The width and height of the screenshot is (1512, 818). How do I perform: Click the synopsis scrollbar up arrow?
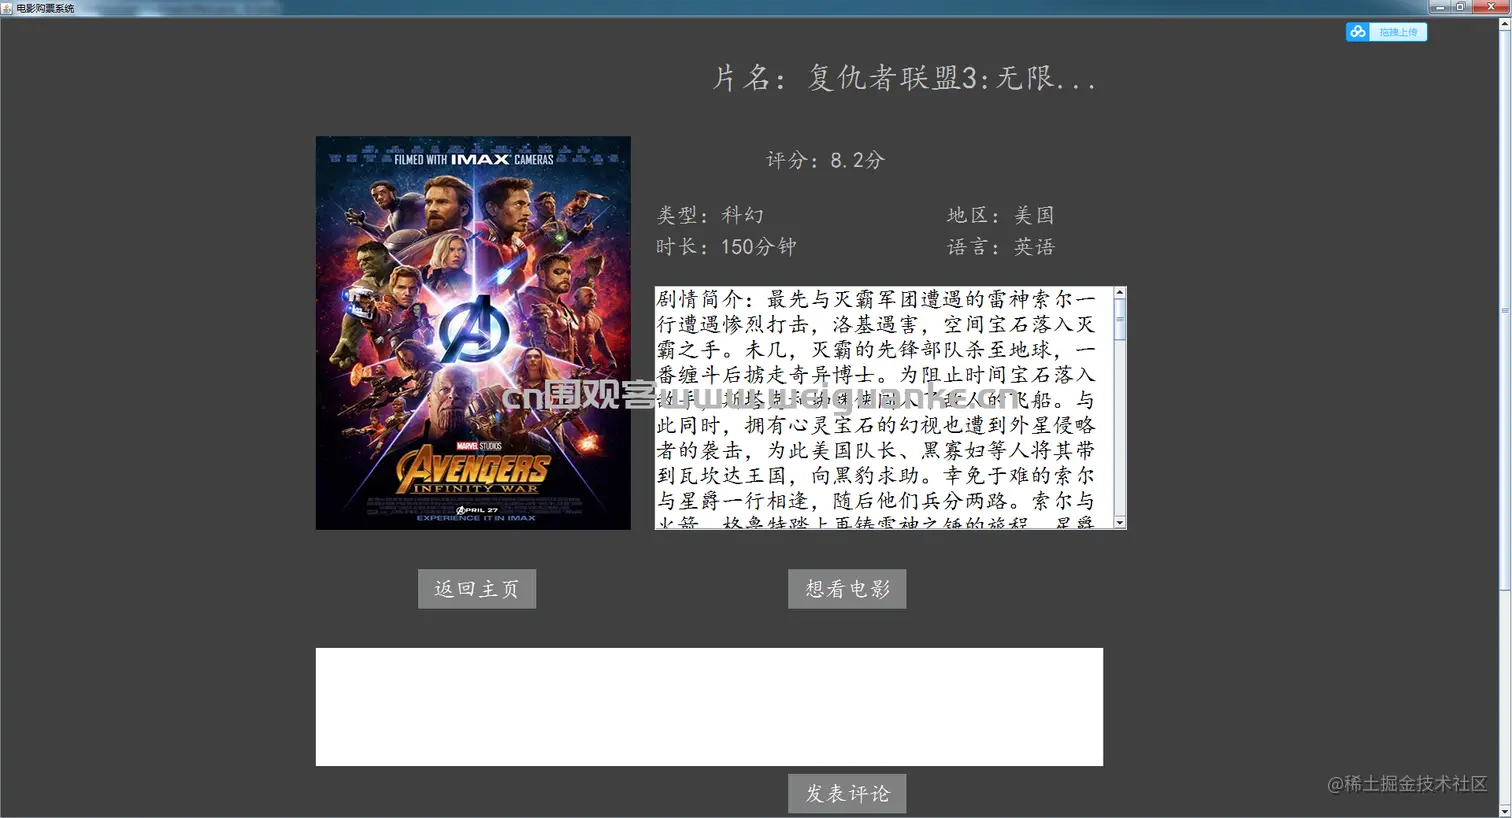(x=1120, y=293)
